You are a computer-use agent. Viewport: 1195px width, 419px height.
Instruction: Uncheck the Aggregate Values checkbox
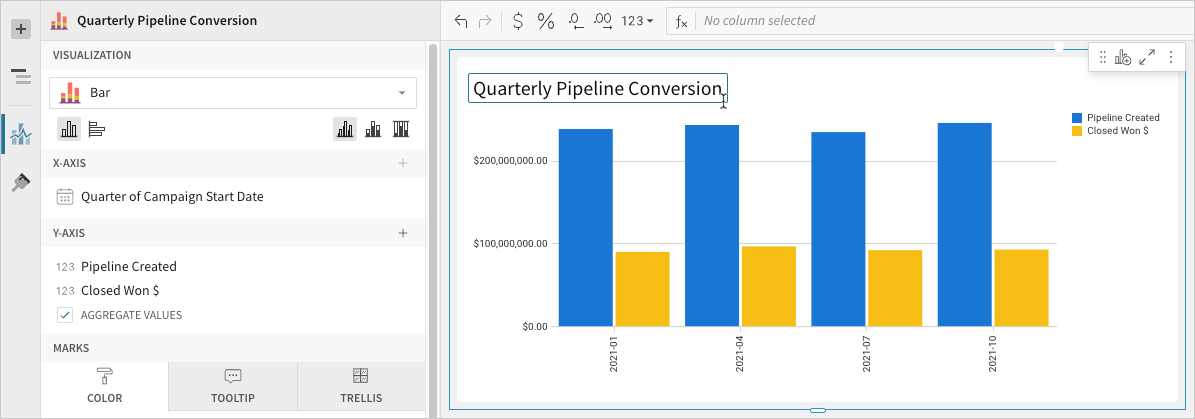pyautogui.click(x=65, y=315)
